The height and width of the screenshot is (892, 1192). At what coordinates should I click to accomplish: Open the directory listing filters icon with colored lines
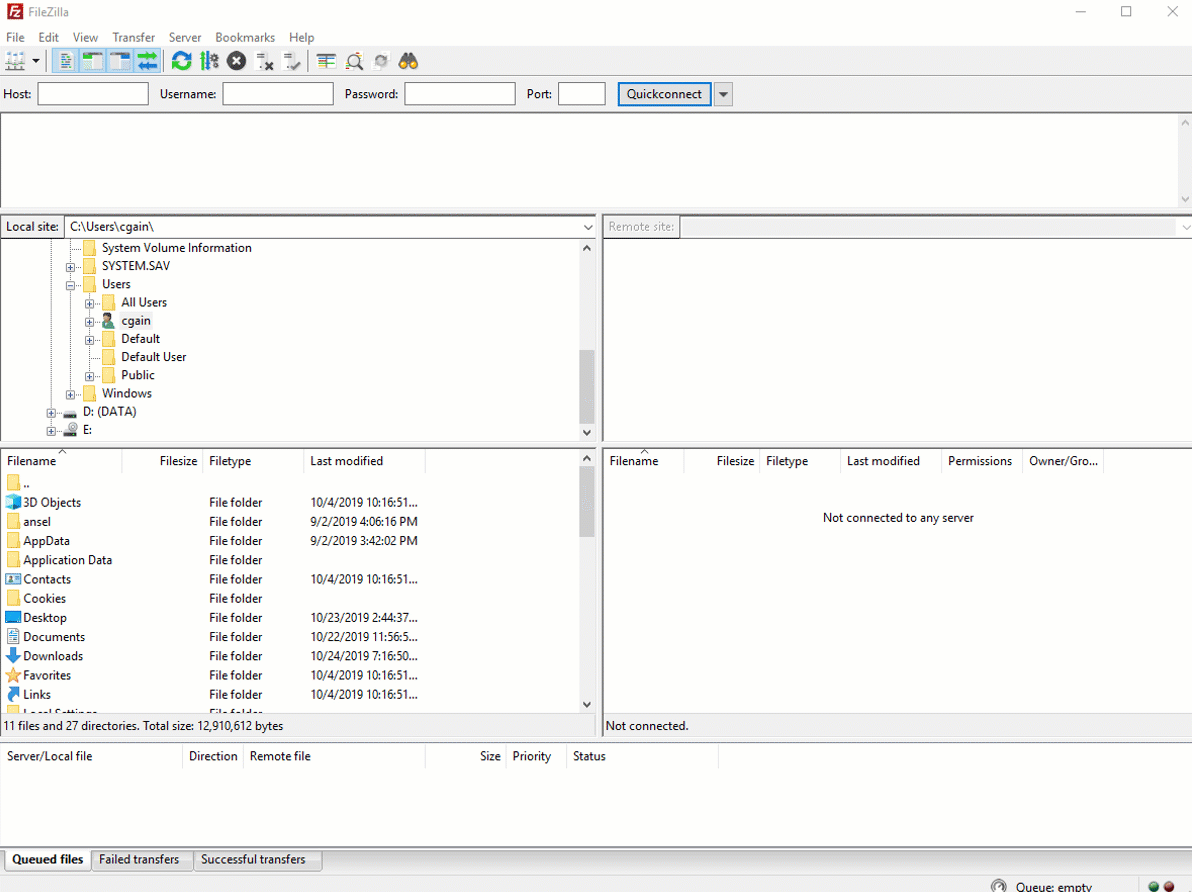pyautogui.click(x=326, y=61)
